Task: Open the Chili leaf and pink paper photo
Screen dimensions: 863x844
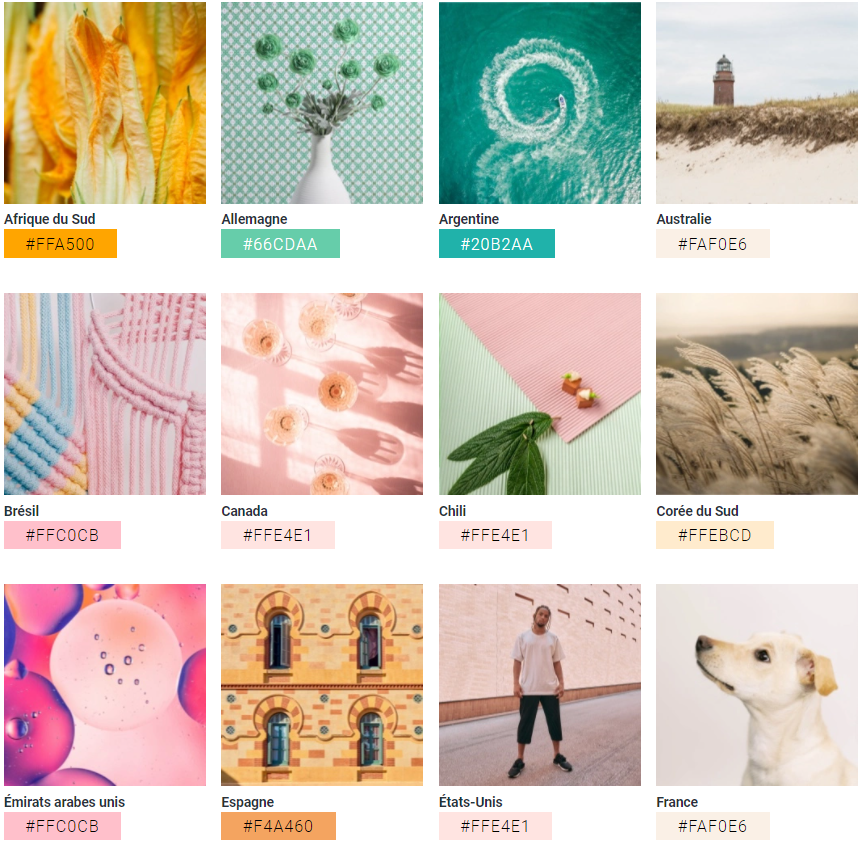Action: coord(539,394)
